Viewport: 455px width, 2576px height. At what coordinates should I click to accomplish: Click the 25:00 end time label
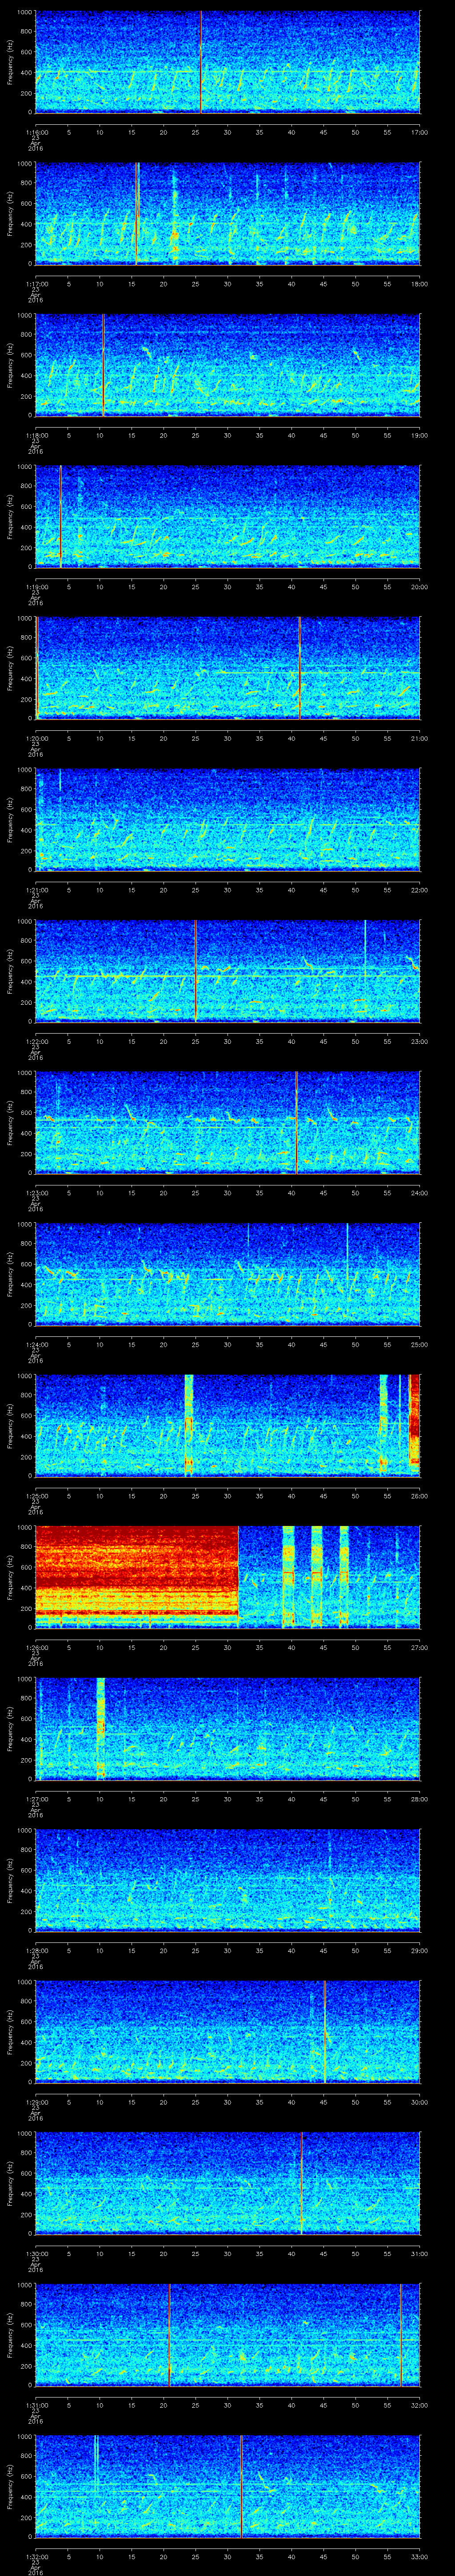(x=419, y=1344)
